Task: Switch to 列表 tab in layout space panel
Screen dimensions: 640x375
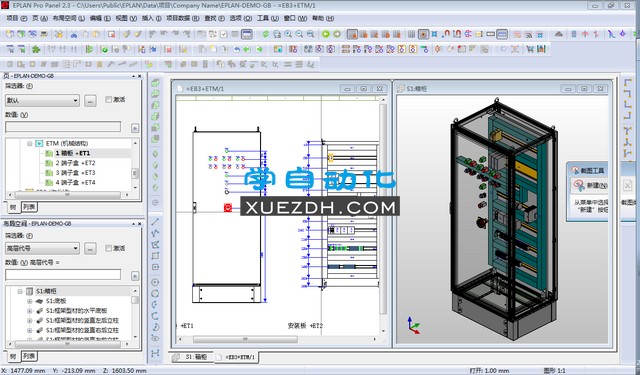Action: pyautogui.click(x=29, y=356)
